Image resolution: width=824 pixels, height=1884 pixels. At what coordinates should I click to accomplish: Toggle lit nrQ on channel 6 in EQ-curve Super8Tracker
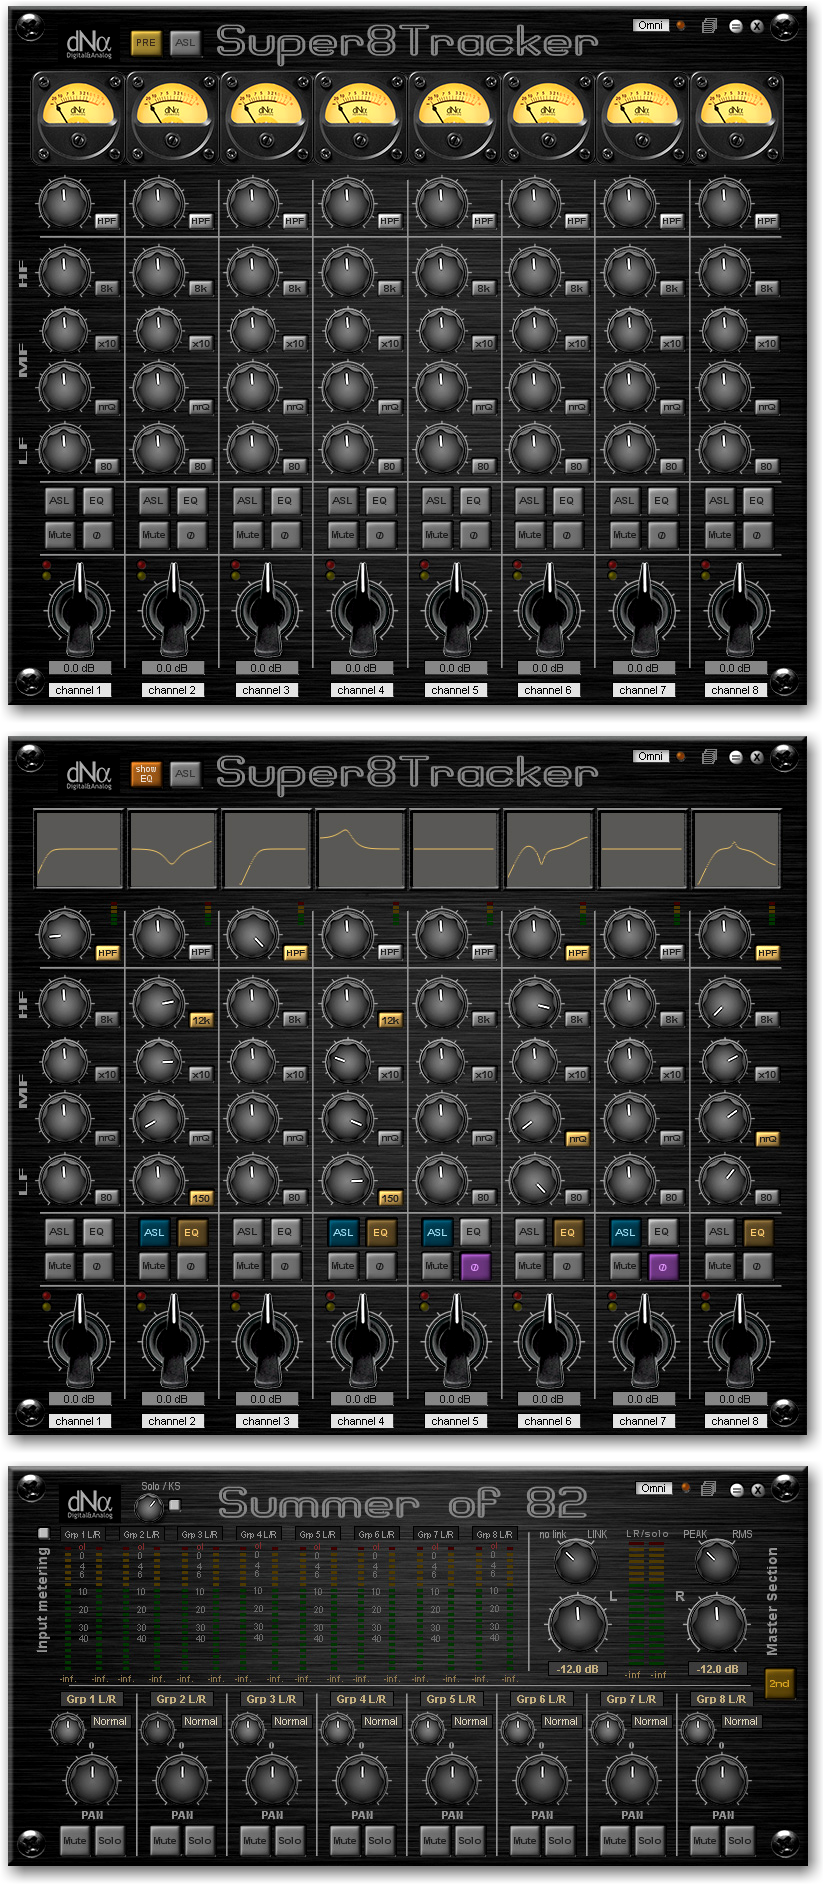(x=577, y=1139)
